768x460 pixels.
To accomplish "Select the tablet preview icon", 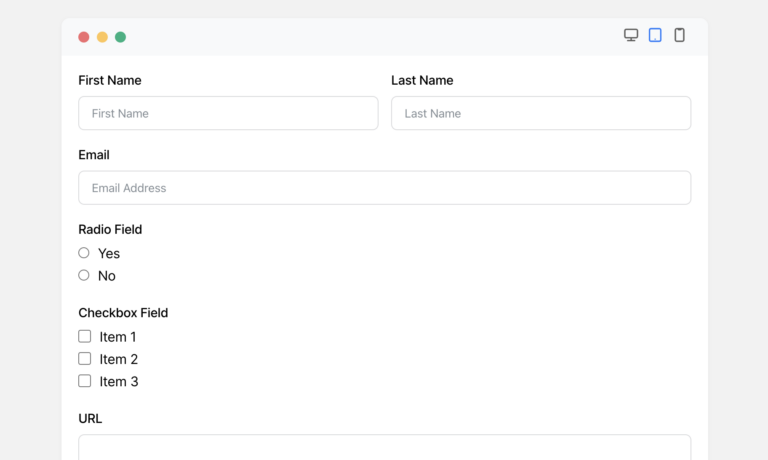I will pyautogui.click(x=655, y=35).
